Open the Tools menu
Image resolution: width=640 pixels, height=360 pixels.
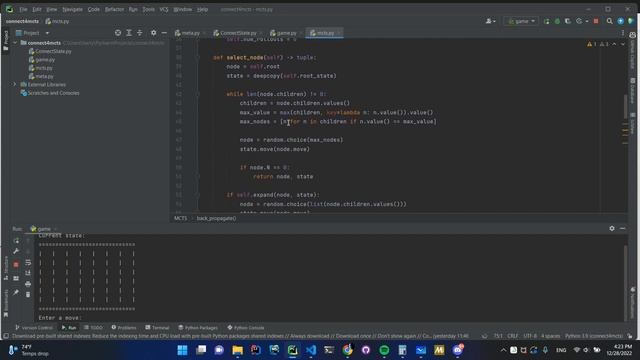148,9
